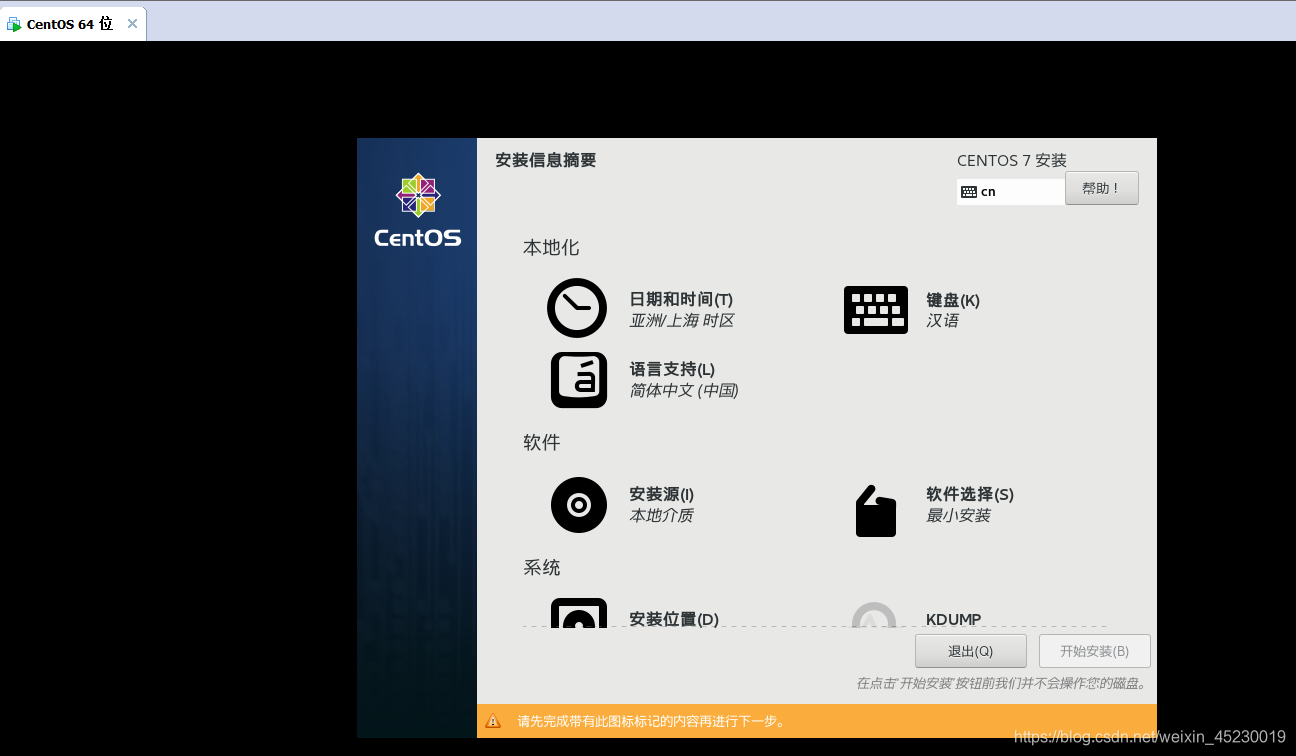Open Date & Time clock icon
Viewport: 1296px width, 756px height.
pyautogui.click(x=577, y=308)
